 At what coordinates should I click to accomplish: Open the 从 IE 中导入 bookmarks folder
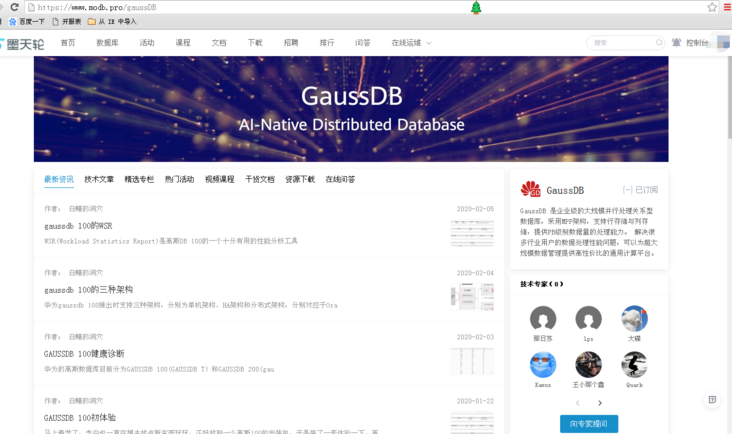(112, 21)
